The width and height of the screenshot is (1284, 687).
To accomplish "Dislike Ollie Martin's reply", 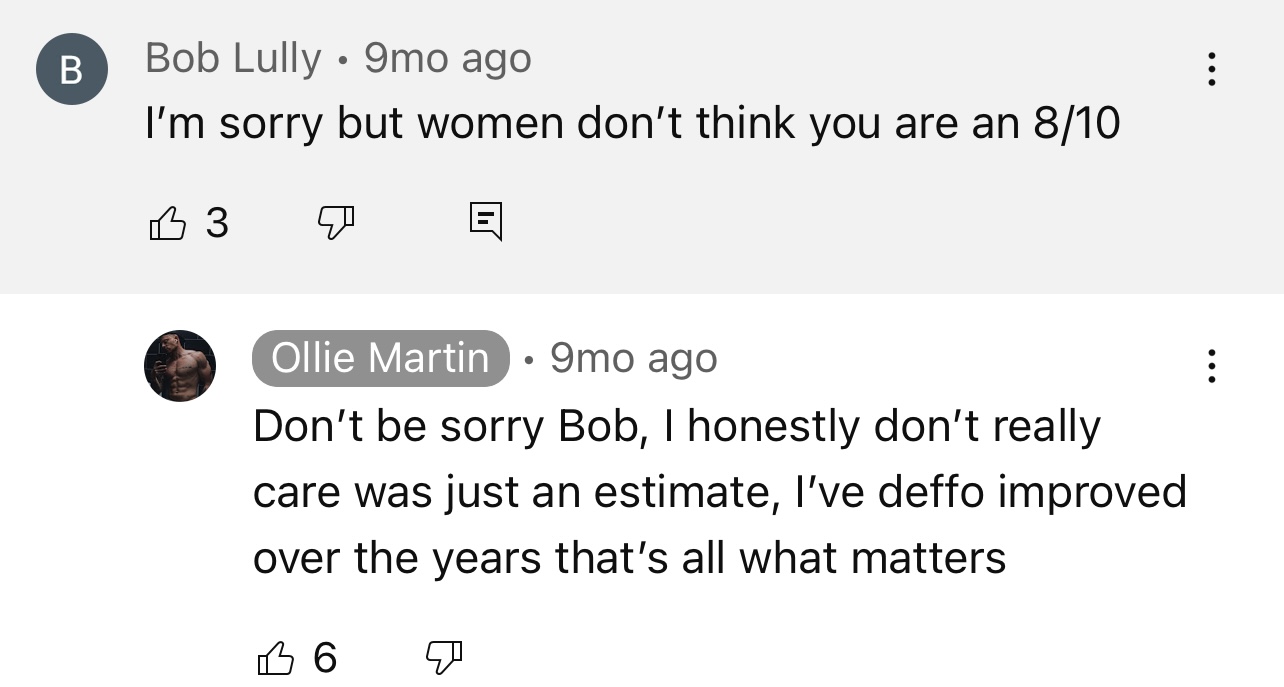I will point(445,657).
